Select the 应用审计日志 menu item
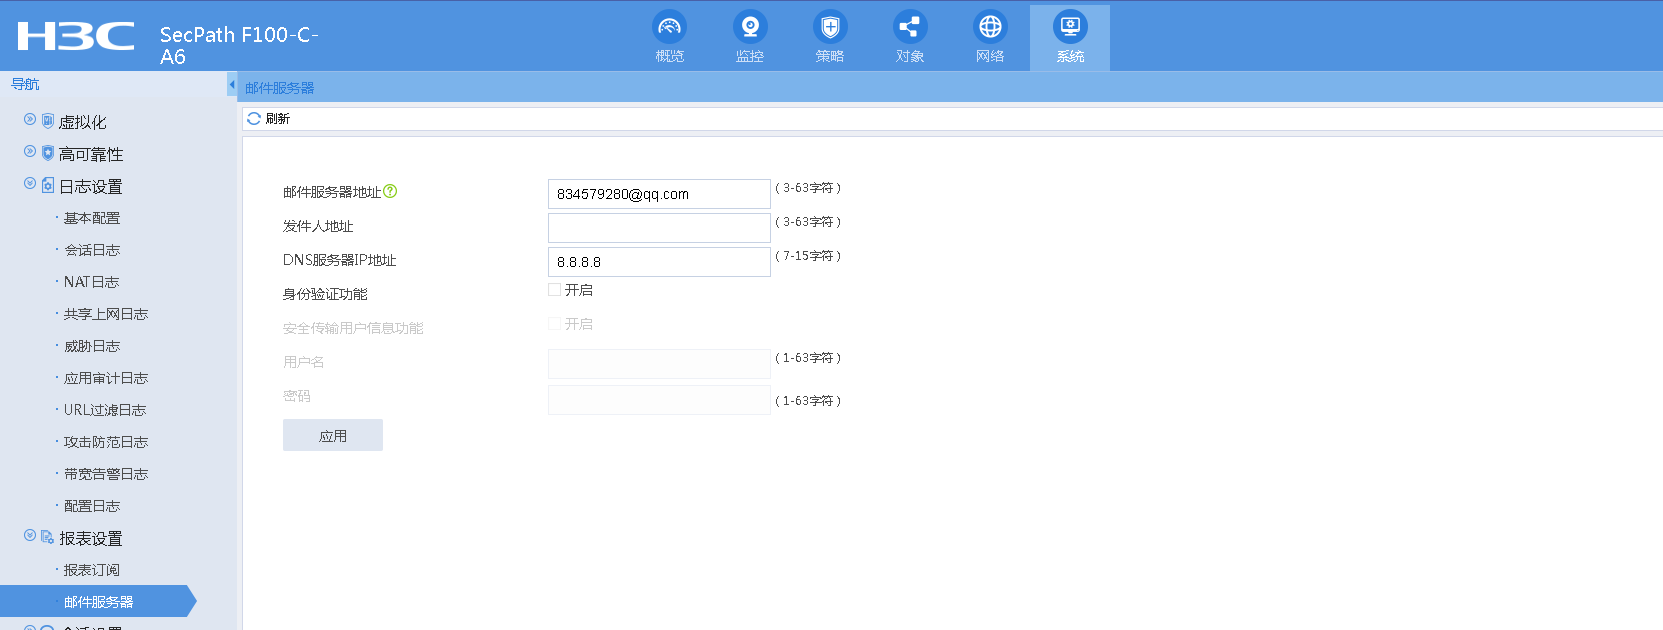 106,378
